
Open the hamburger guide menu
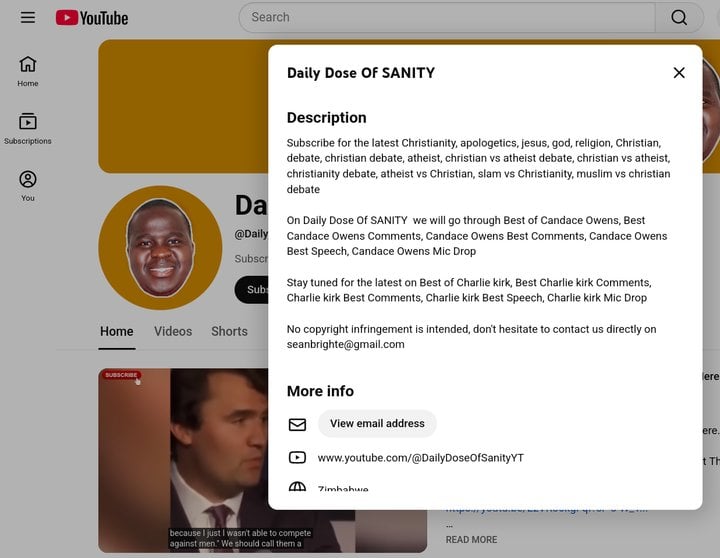click(28, 17)
